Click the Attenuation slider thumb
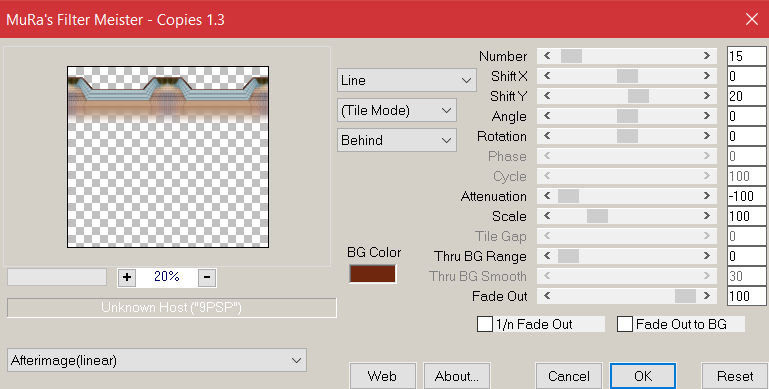The image size is (769, 389). (568, 196)
